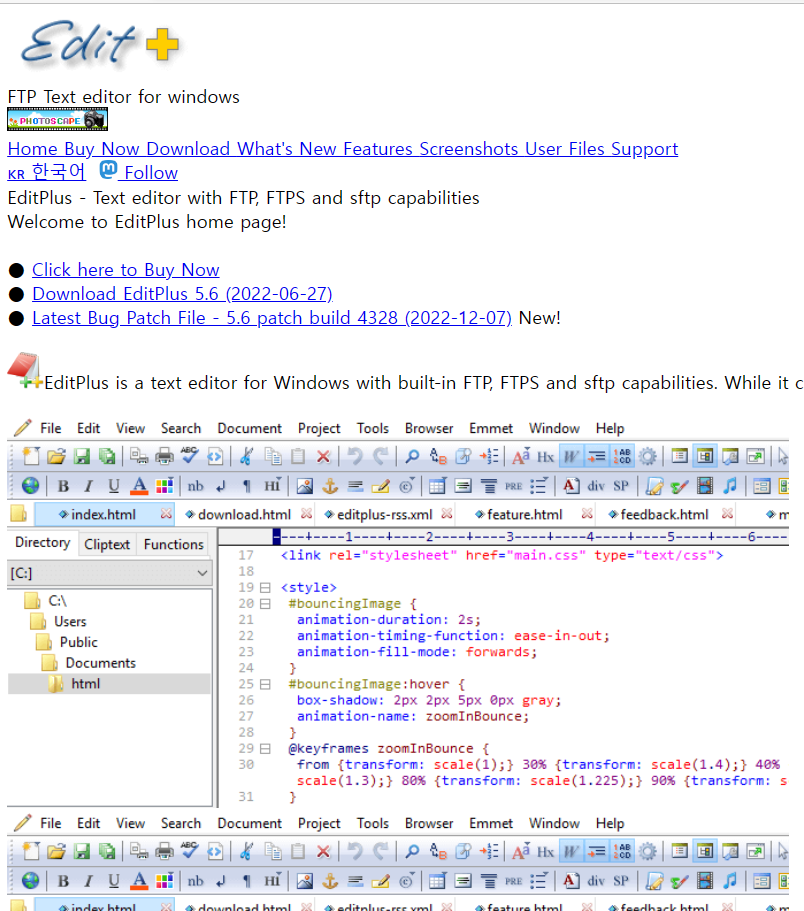Viewport: 804px width, 911px height.
Task: Click the ABC spell check icon in upper screenshot
Action: coord(189,457)
